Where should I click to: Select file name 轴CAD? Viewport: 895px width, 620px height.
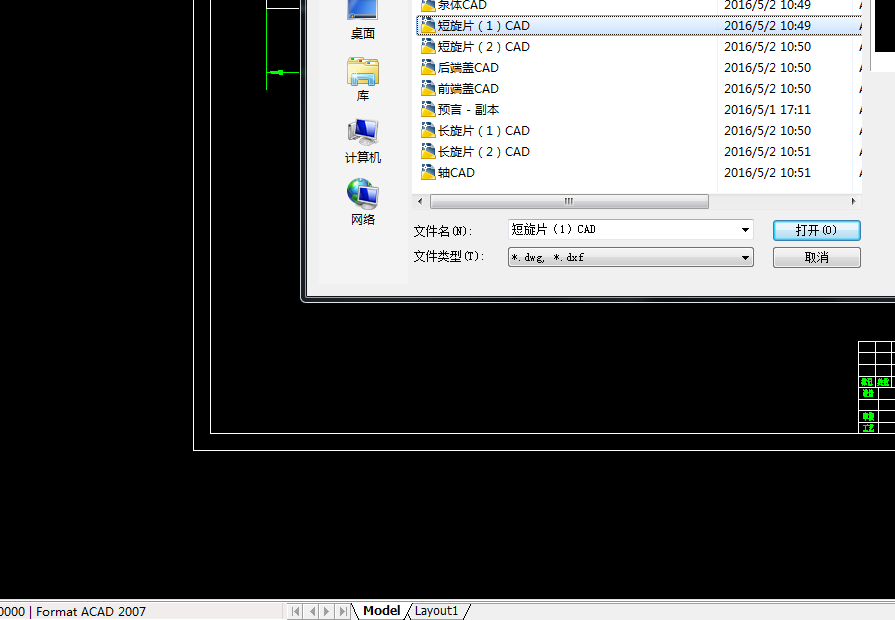(456, 173)
